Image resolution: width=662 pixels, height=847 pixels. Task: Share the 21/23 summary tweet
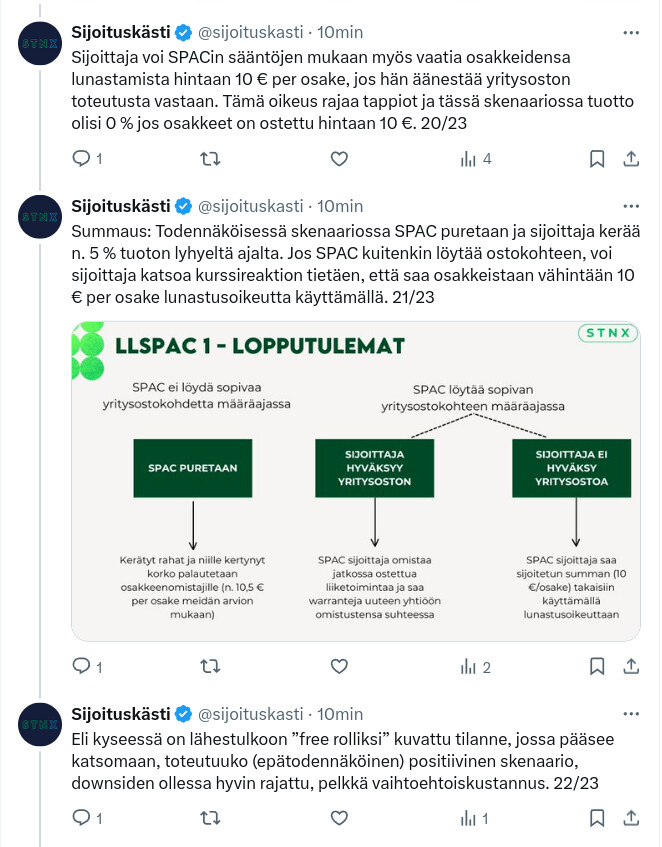coord(631,666)
